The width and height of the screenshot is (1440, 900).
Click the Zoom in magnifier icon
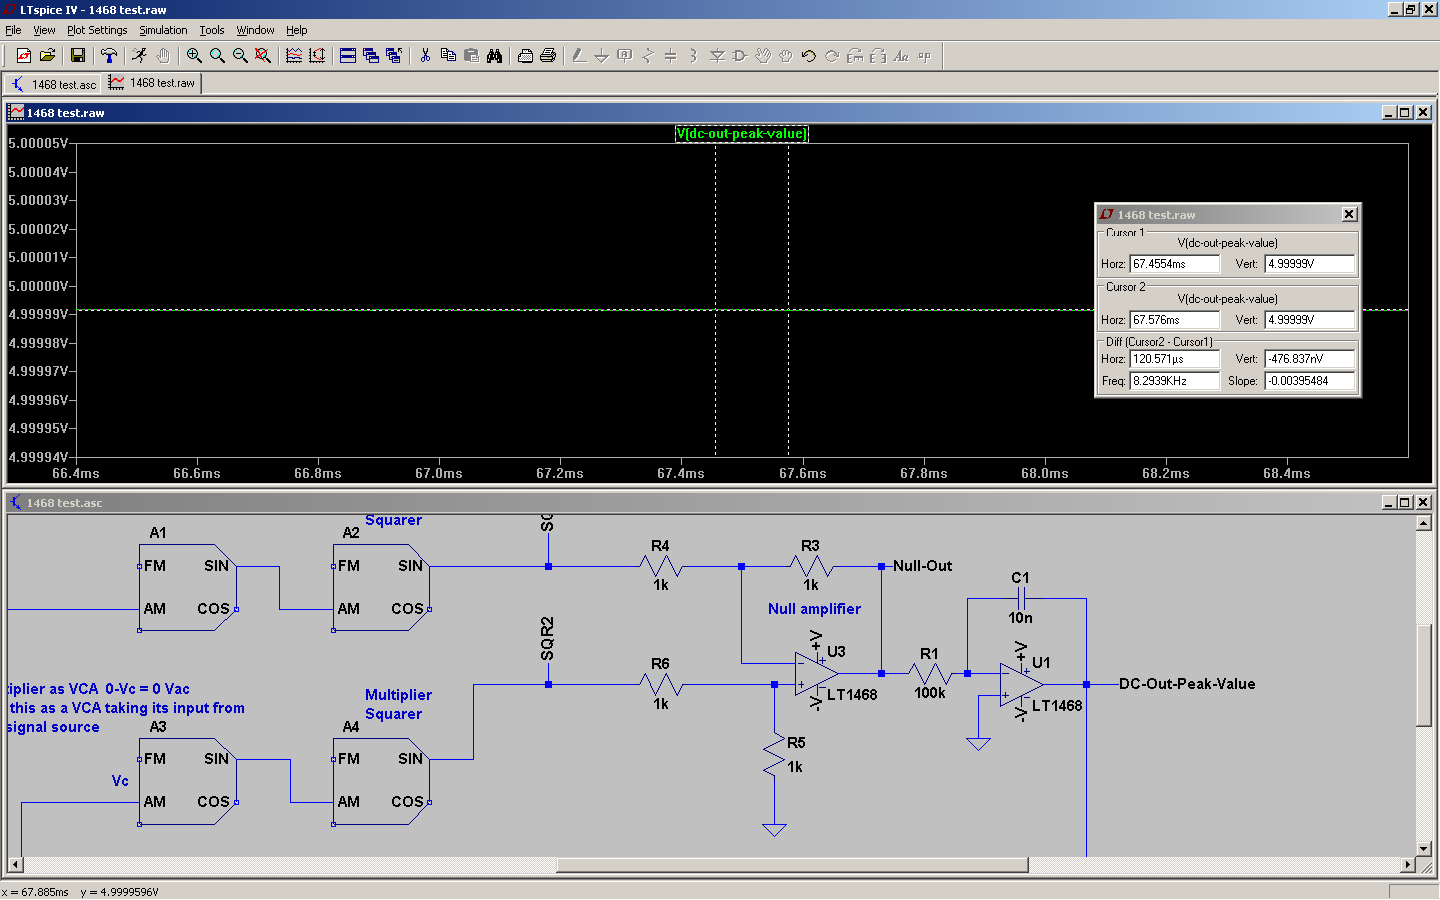194,56
